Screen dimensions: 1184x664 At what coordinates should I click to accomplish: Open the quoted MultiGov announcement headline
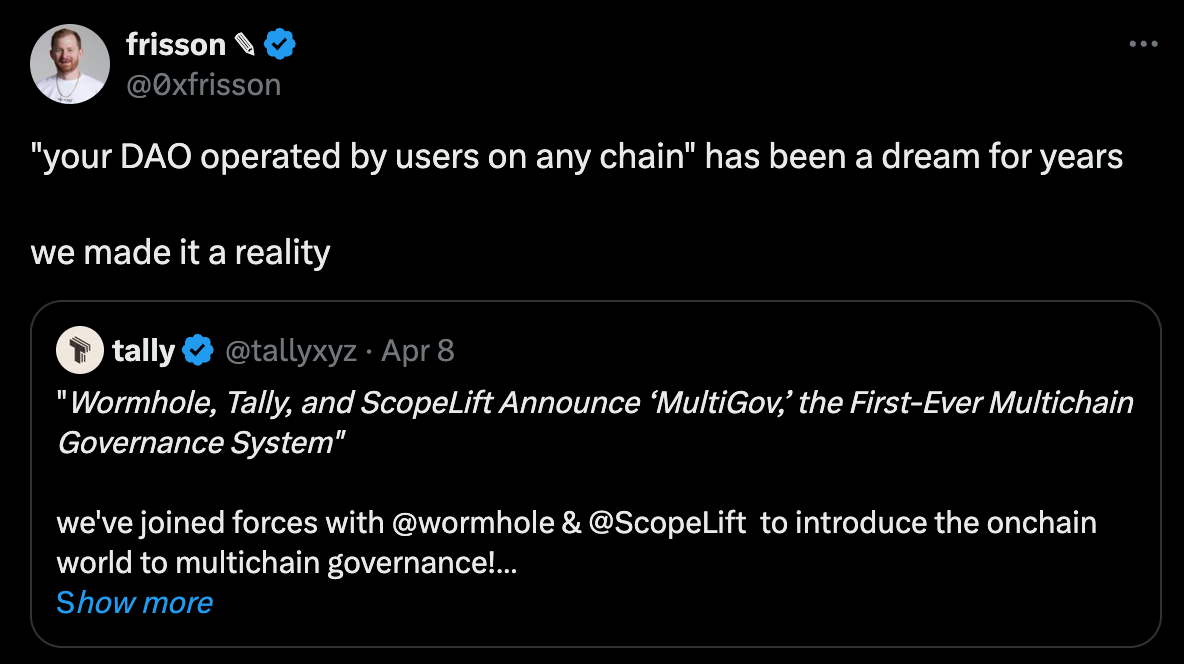(595, 422)
